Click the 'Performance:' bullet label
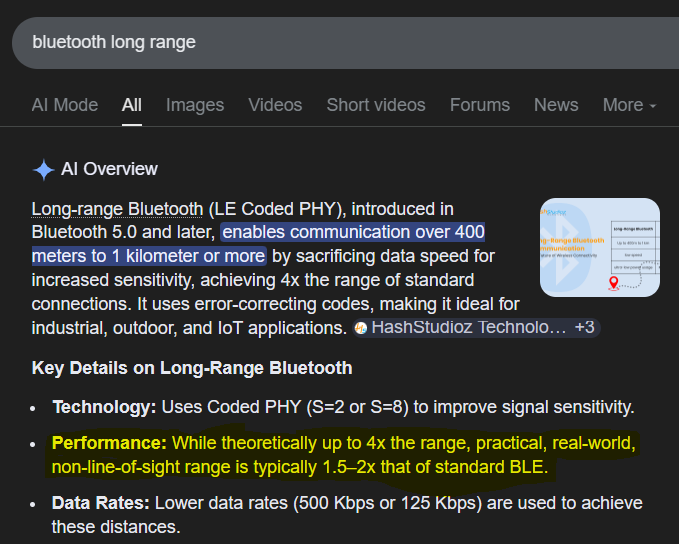 pos(109,443)
